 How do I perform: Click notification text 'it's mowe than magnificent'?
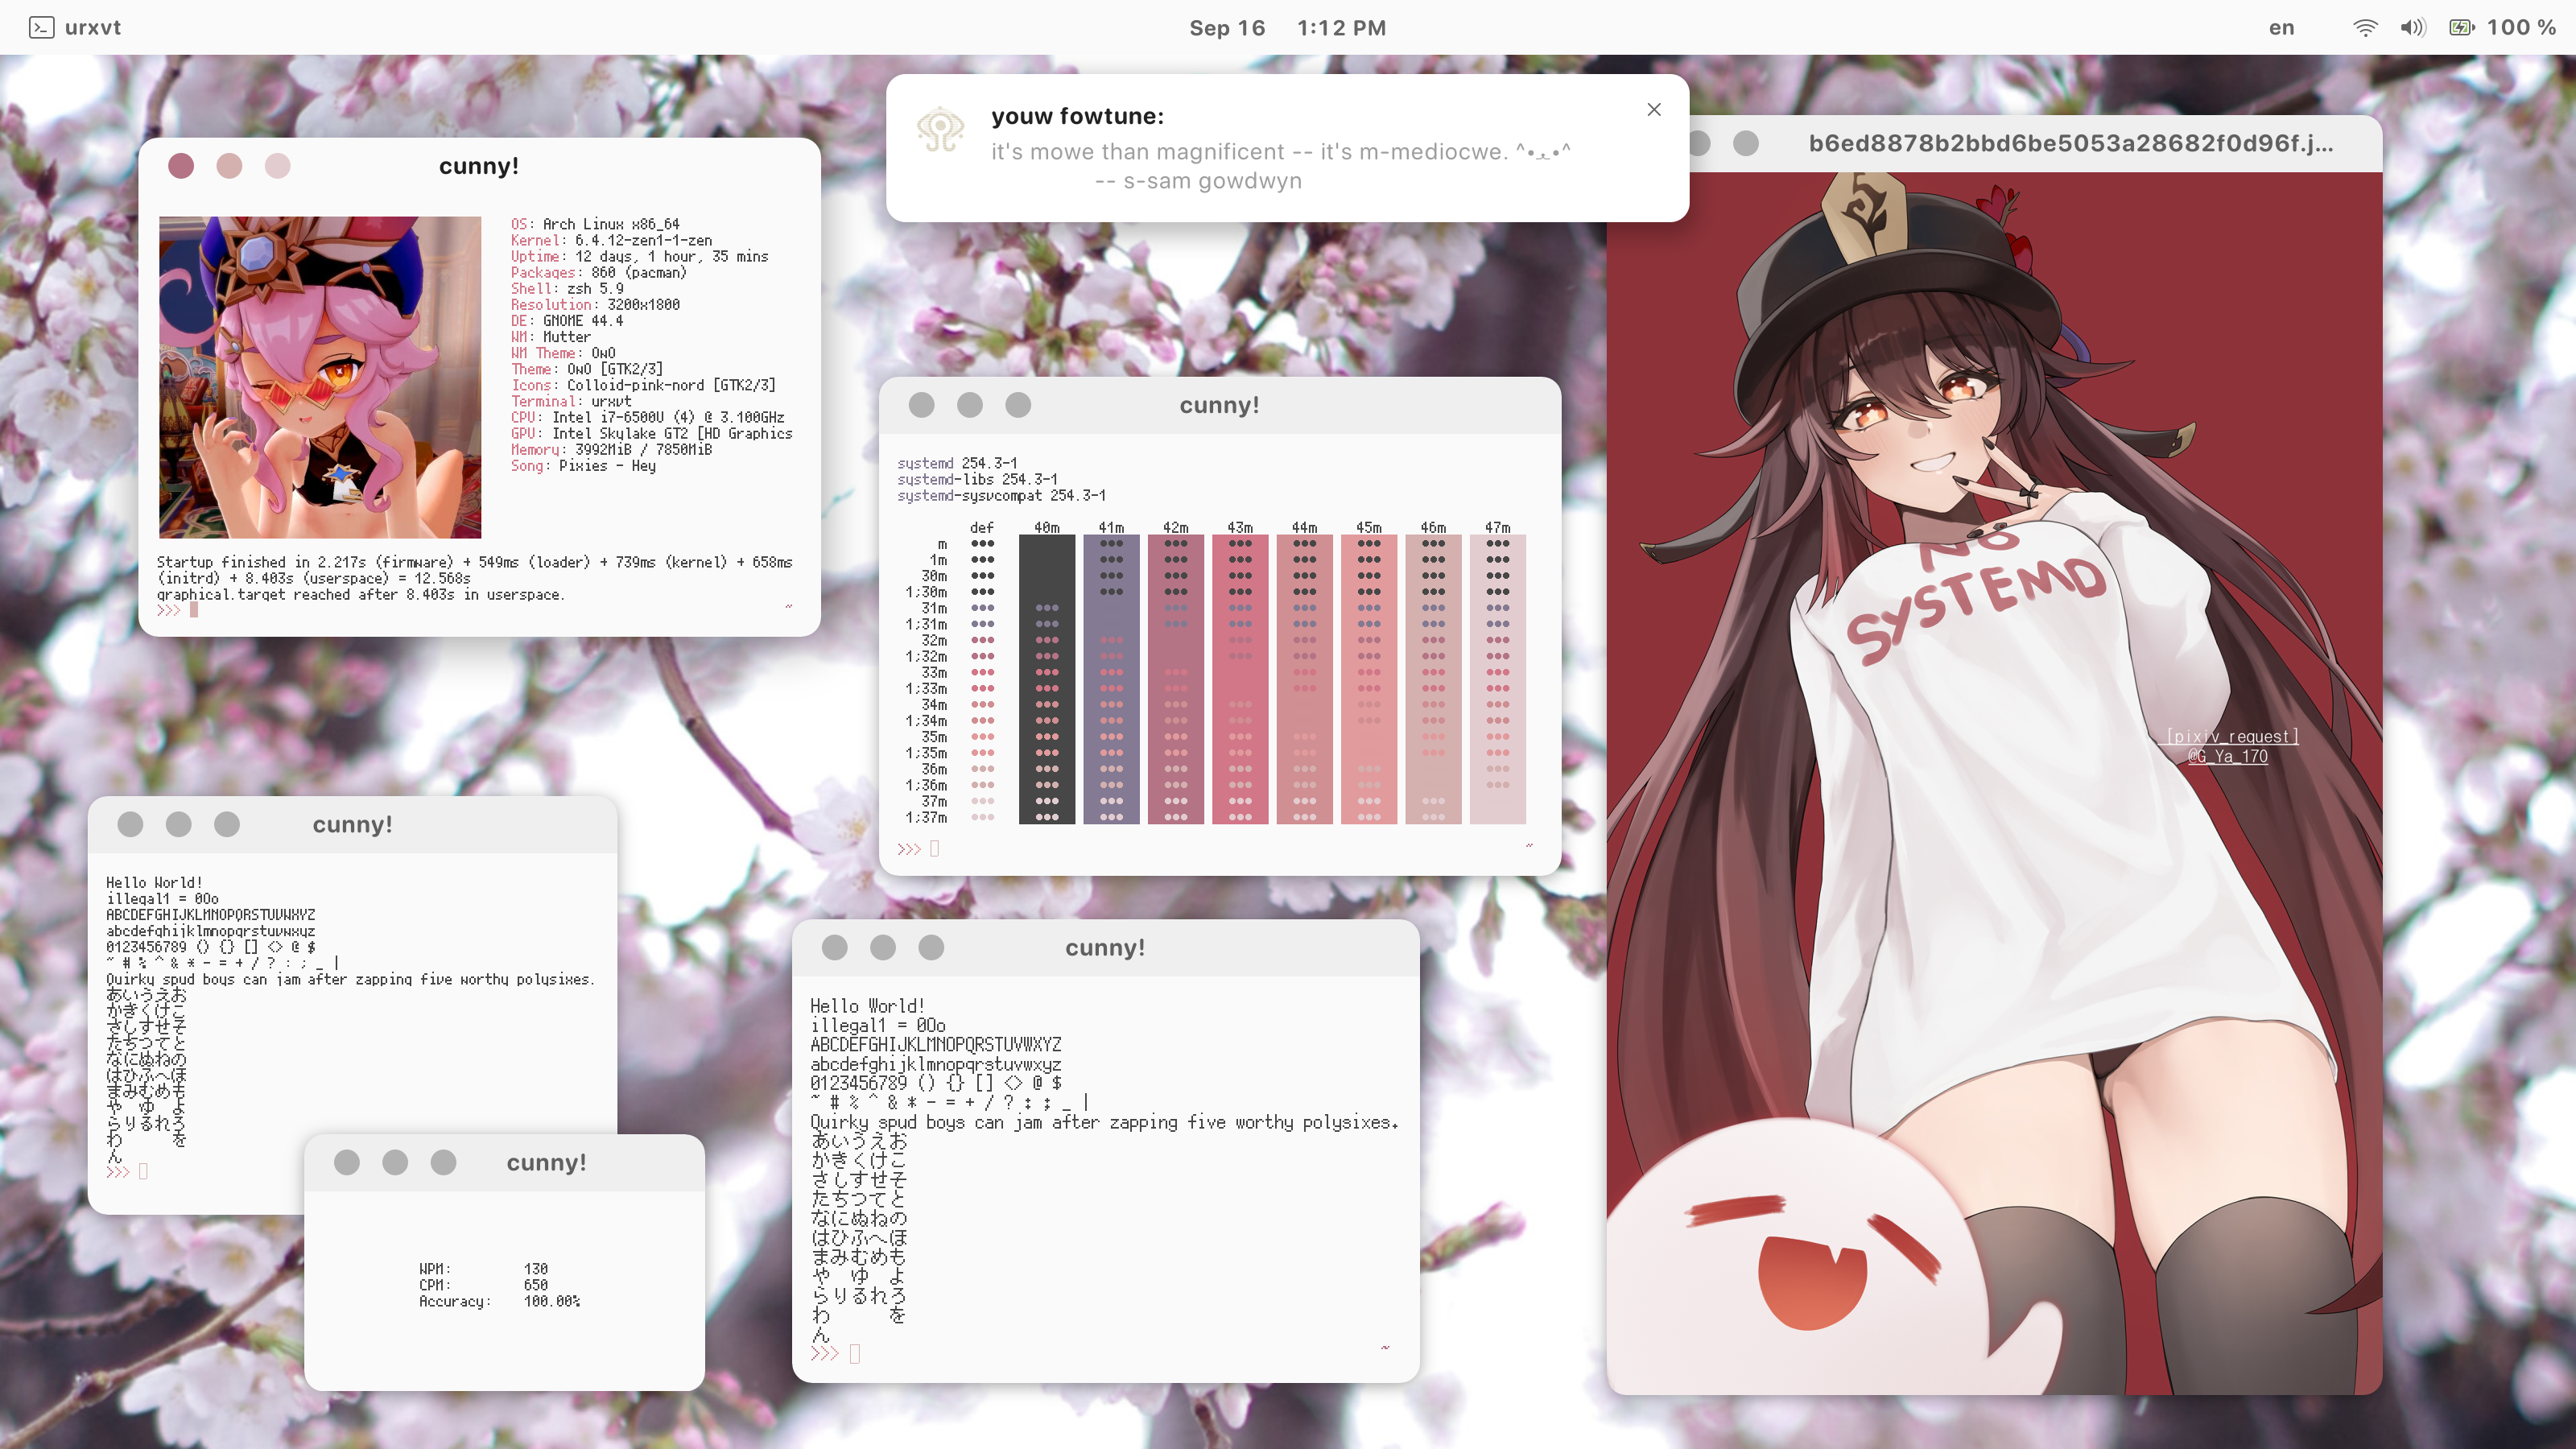click(1137, 151)
